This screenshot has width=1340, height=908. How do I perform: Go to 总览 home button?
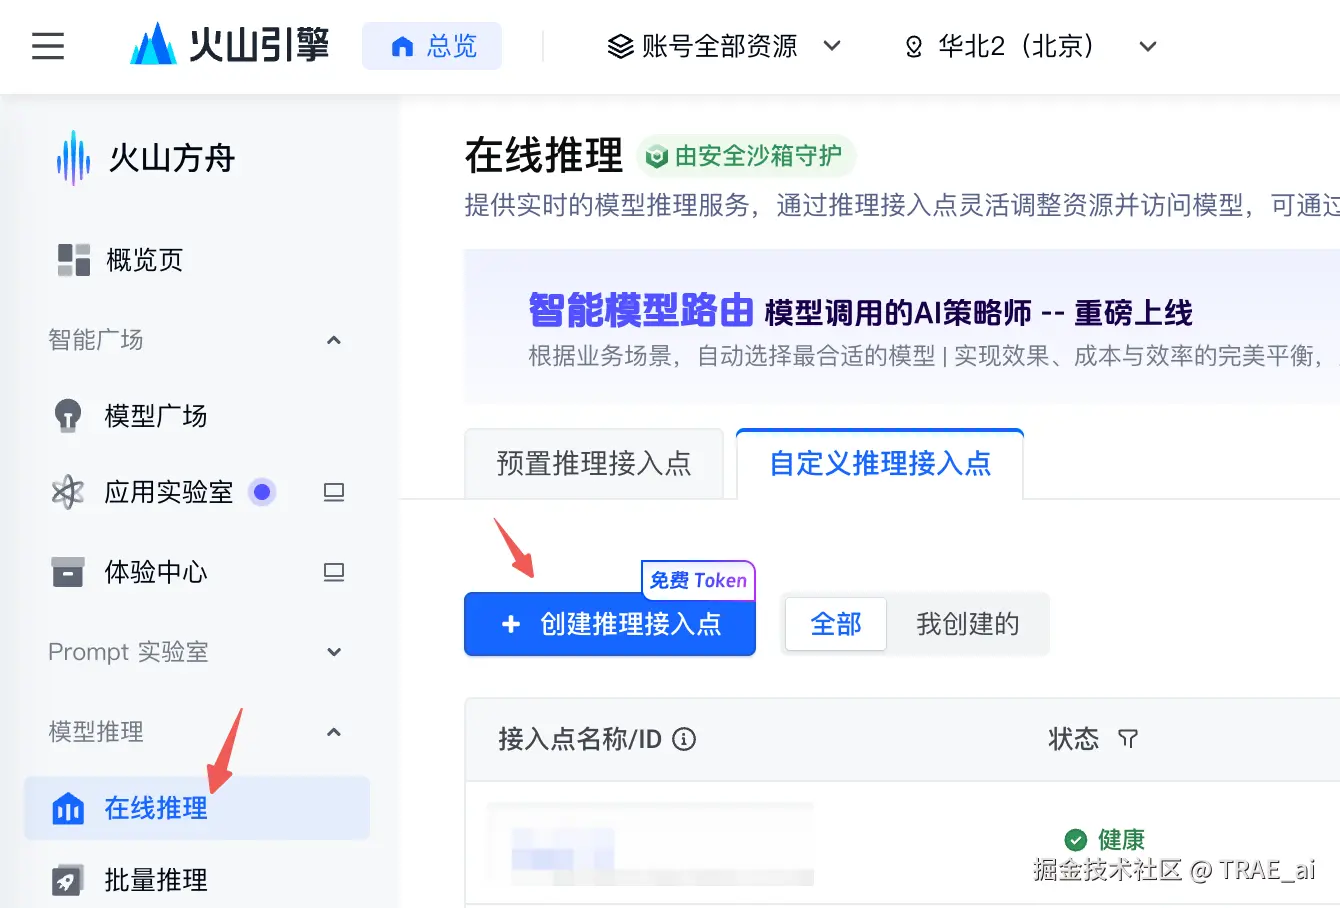coord(432,46)
